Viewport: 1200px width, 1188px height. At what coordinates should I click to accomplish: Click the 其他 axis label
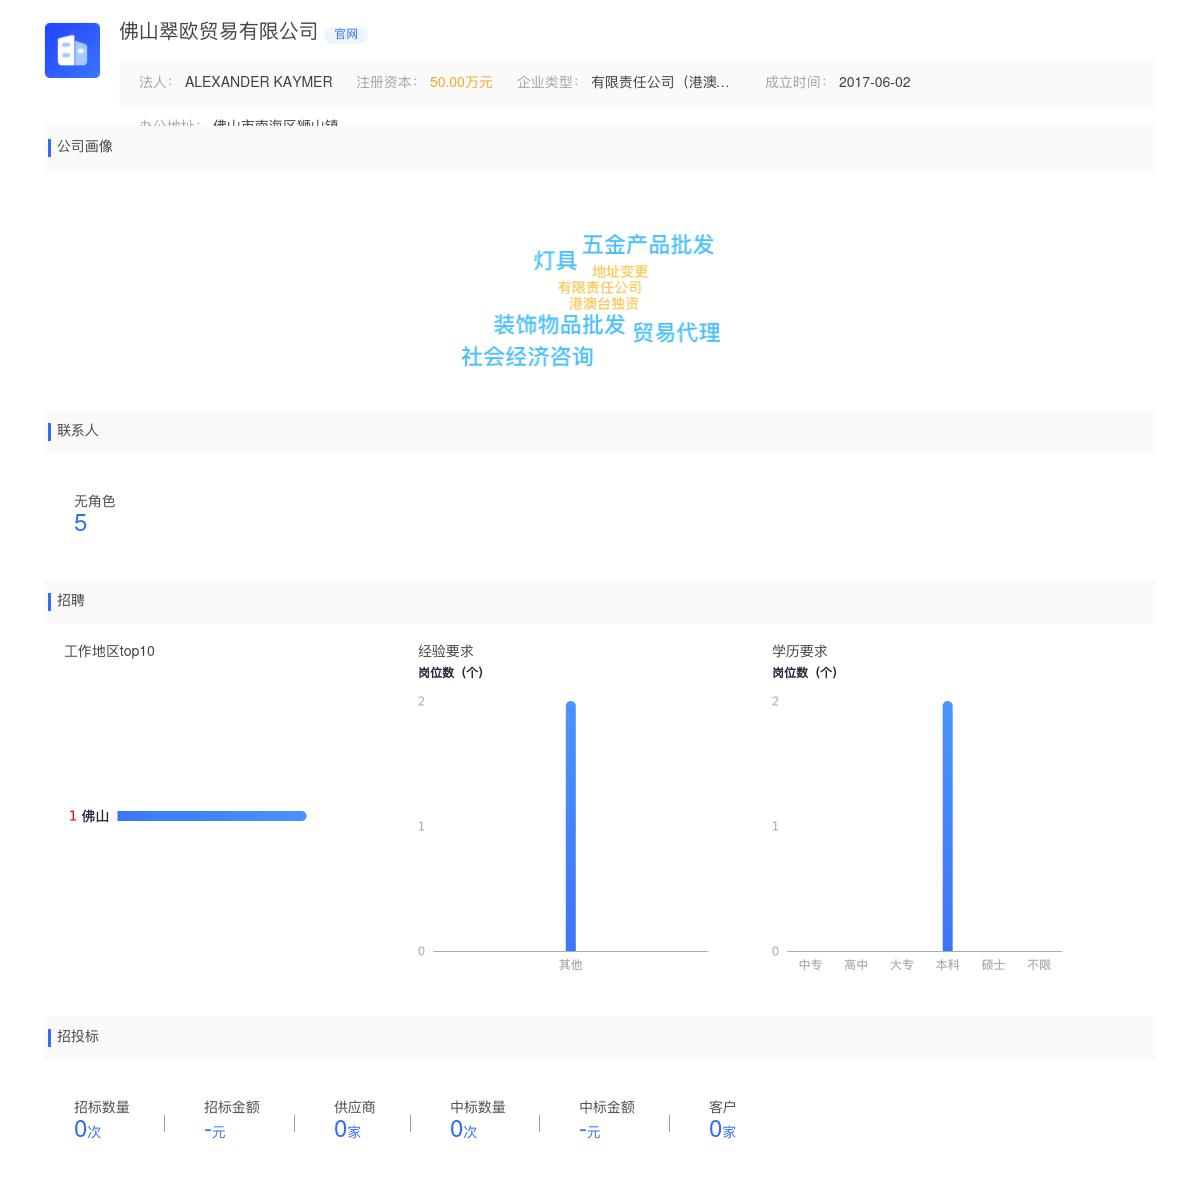[x=571, y=965]
